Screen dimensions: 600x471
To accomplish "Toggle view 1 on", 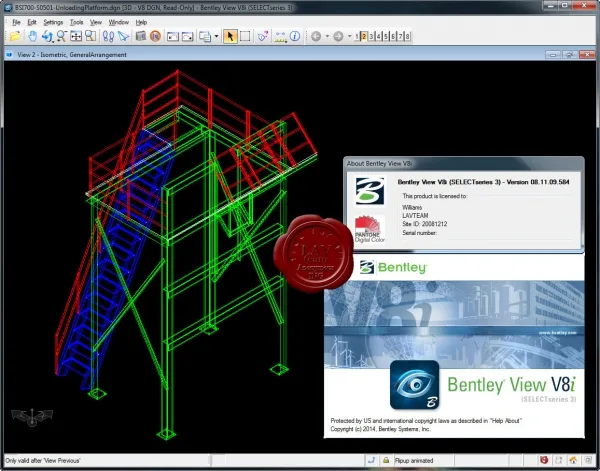I will click(357, 36).
